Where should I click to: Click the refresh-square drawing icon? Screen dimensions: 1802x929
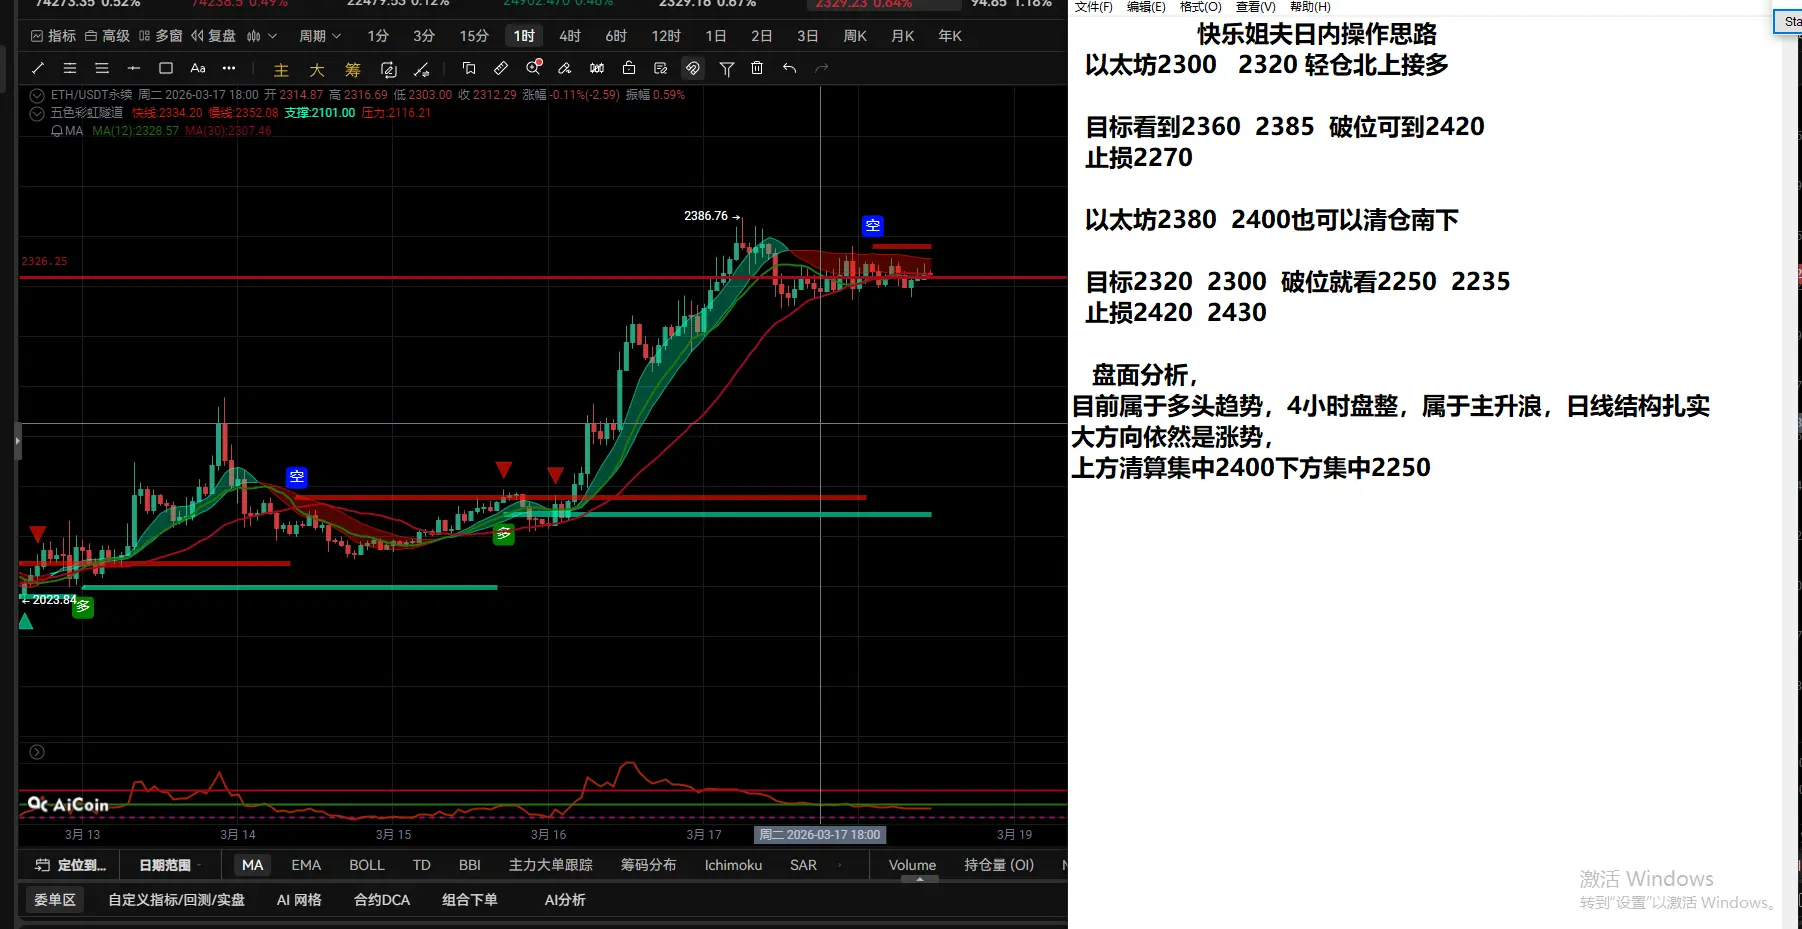tap(389, 69)
